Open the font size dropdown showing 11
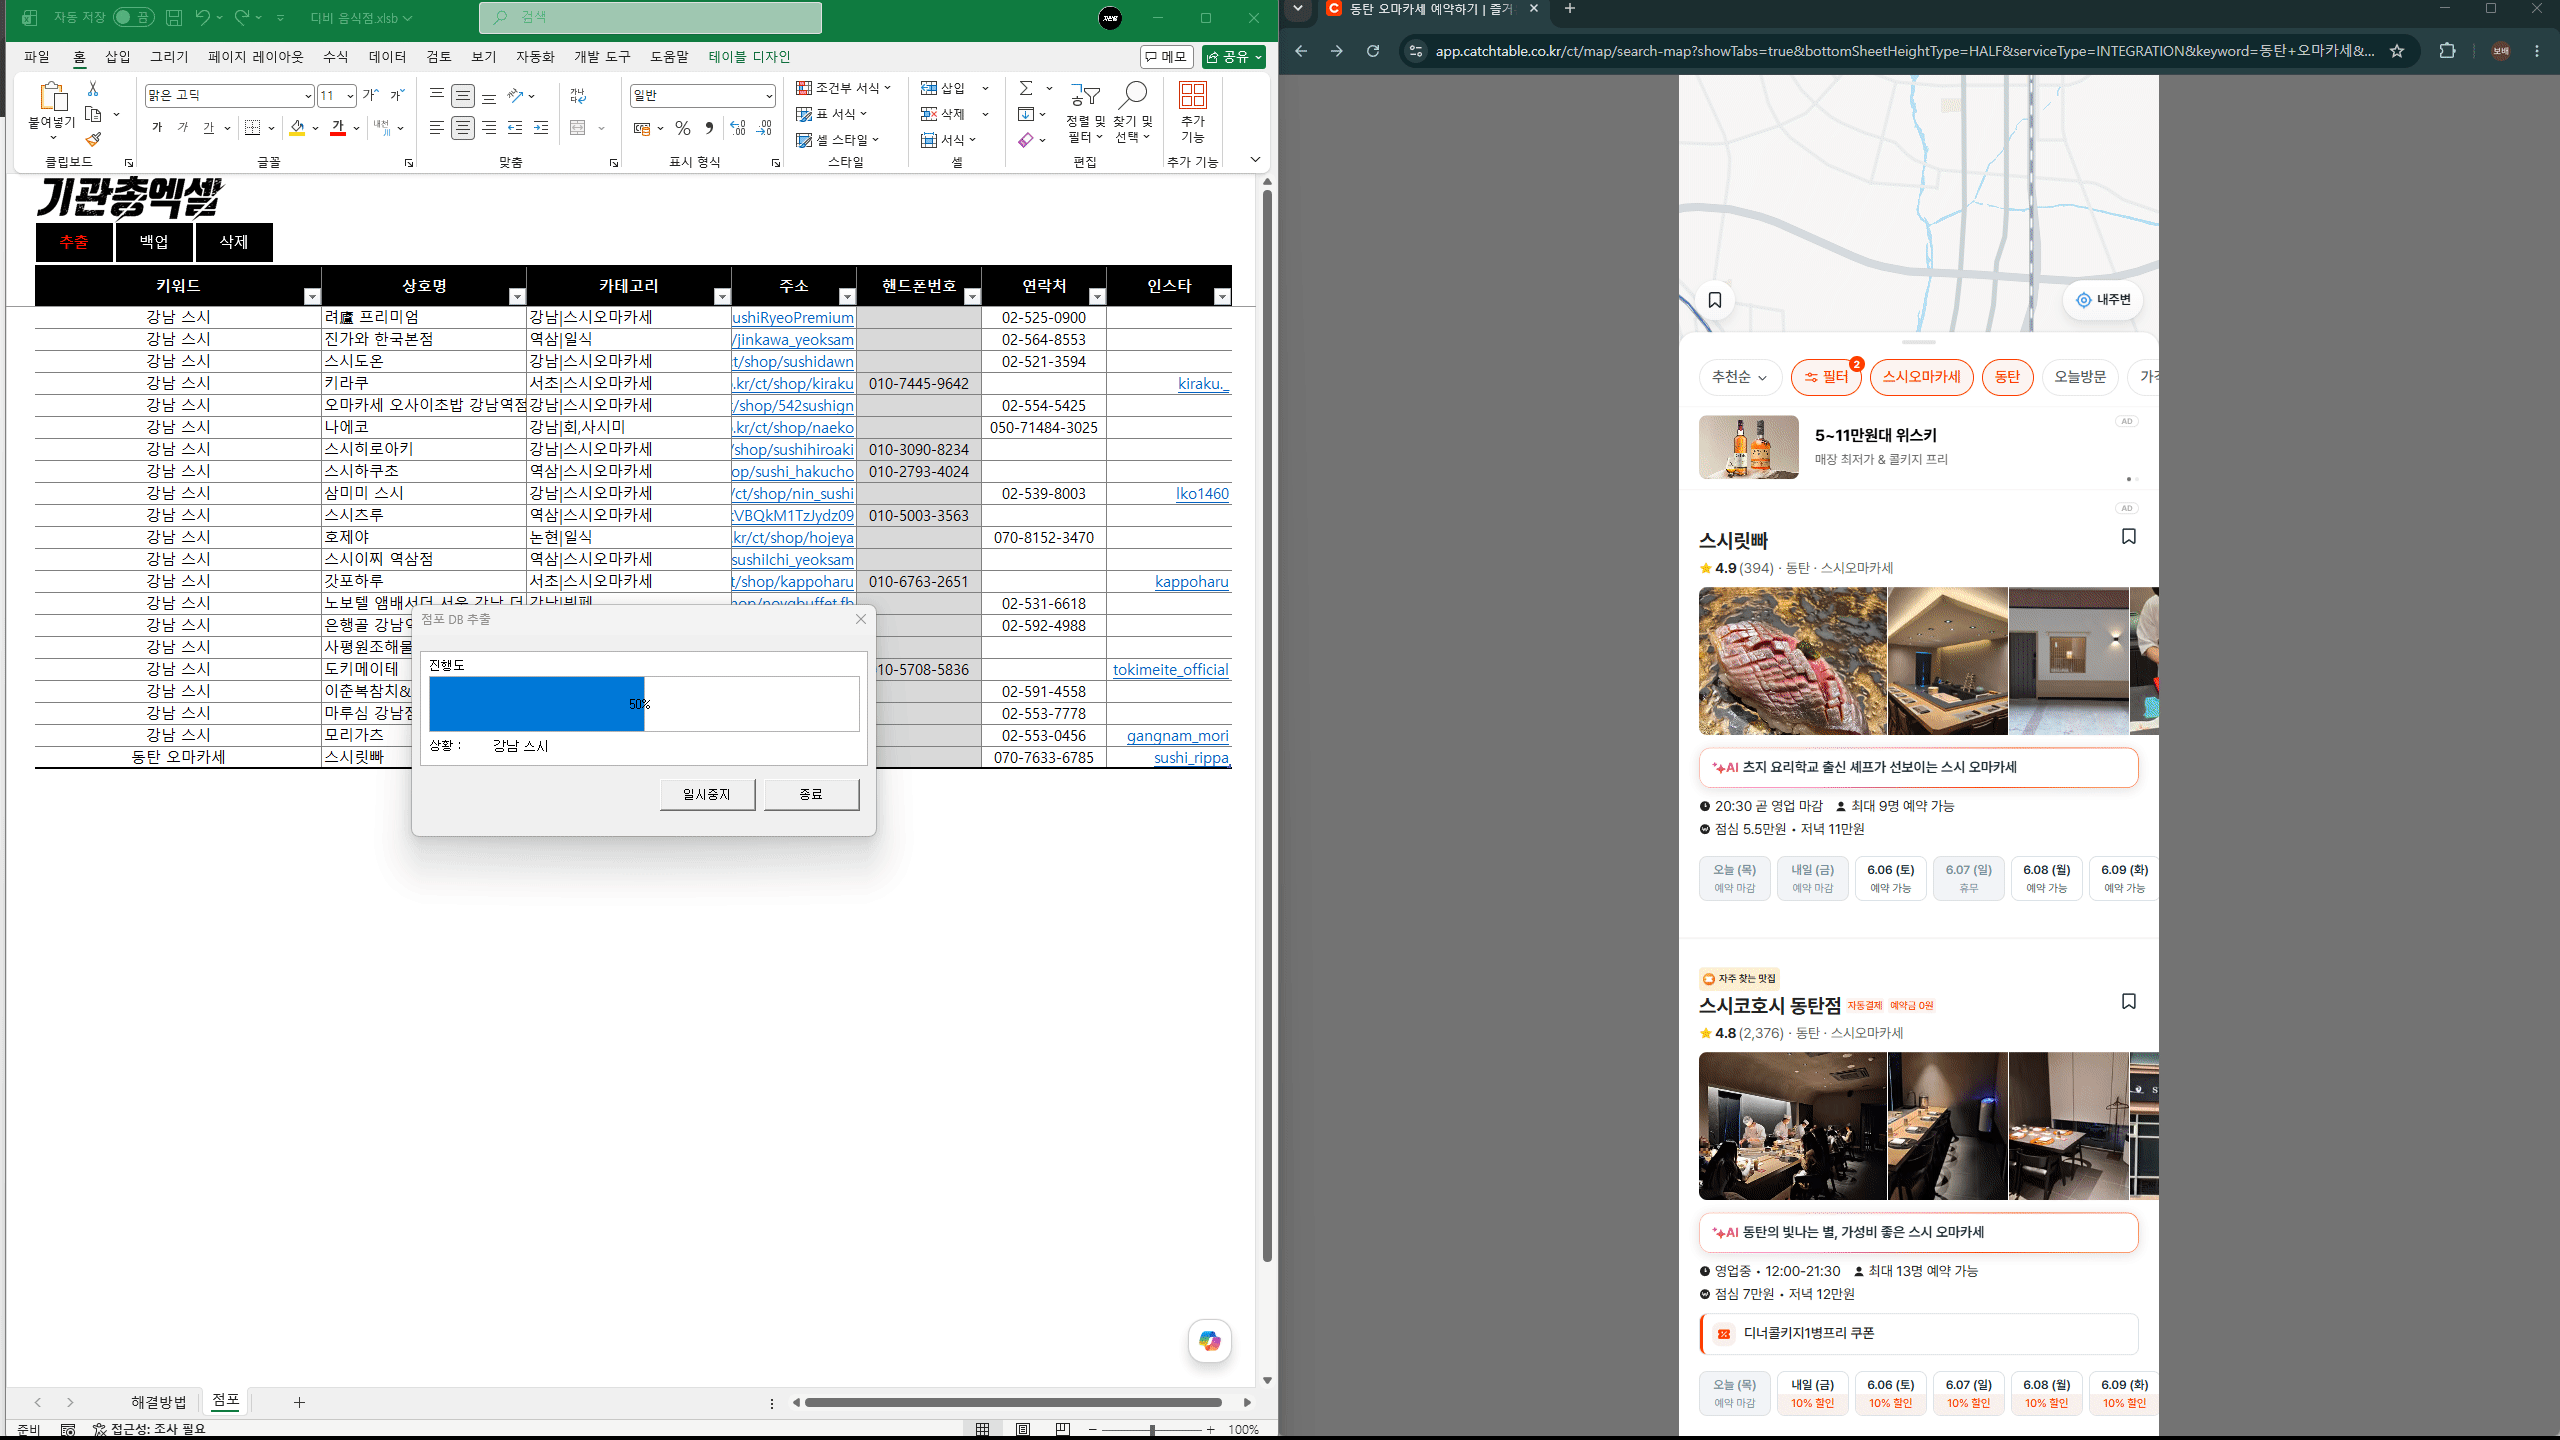The width and height of the screenshot is (2560, 1440). (349, 96)
